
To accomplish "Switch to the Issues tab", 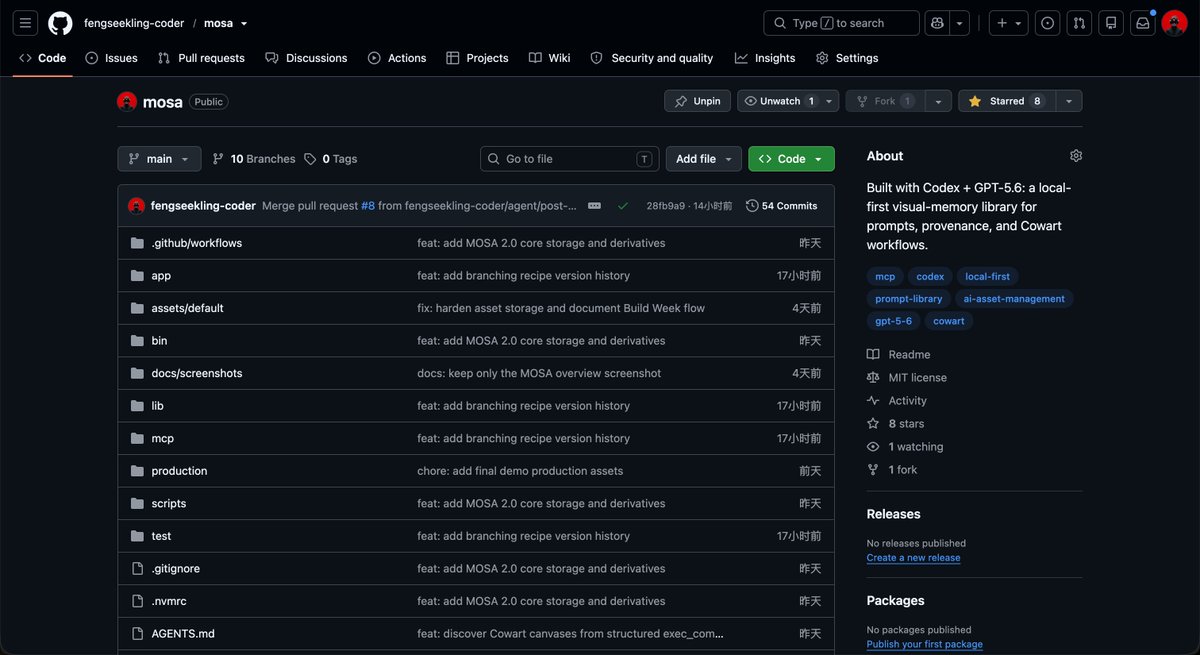I will [x=111, y=58].
